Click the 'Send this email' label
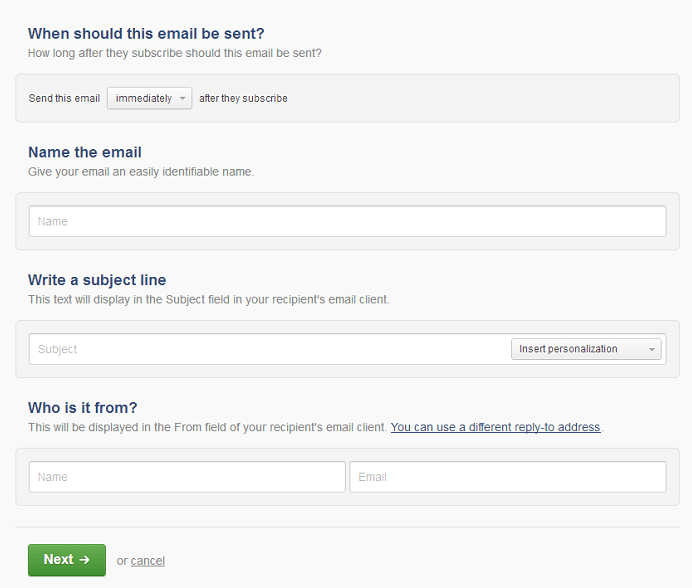Viewport: 692px width, 588px height. pyautogui.click(x=64, y=98)
